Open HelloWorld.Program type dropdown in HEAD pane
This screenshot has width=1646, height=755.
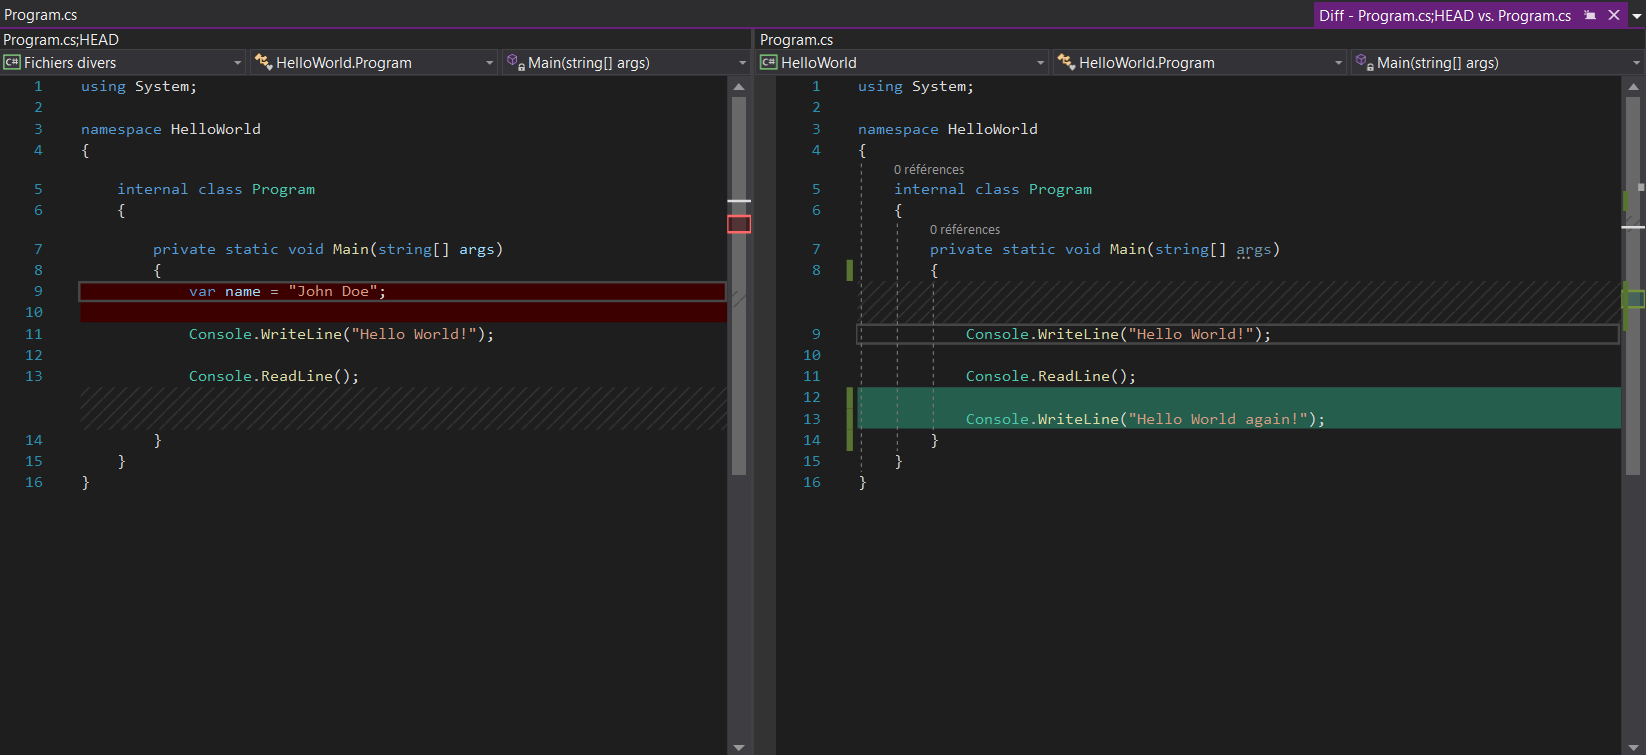pyautogui.click(x=374, y=62)
